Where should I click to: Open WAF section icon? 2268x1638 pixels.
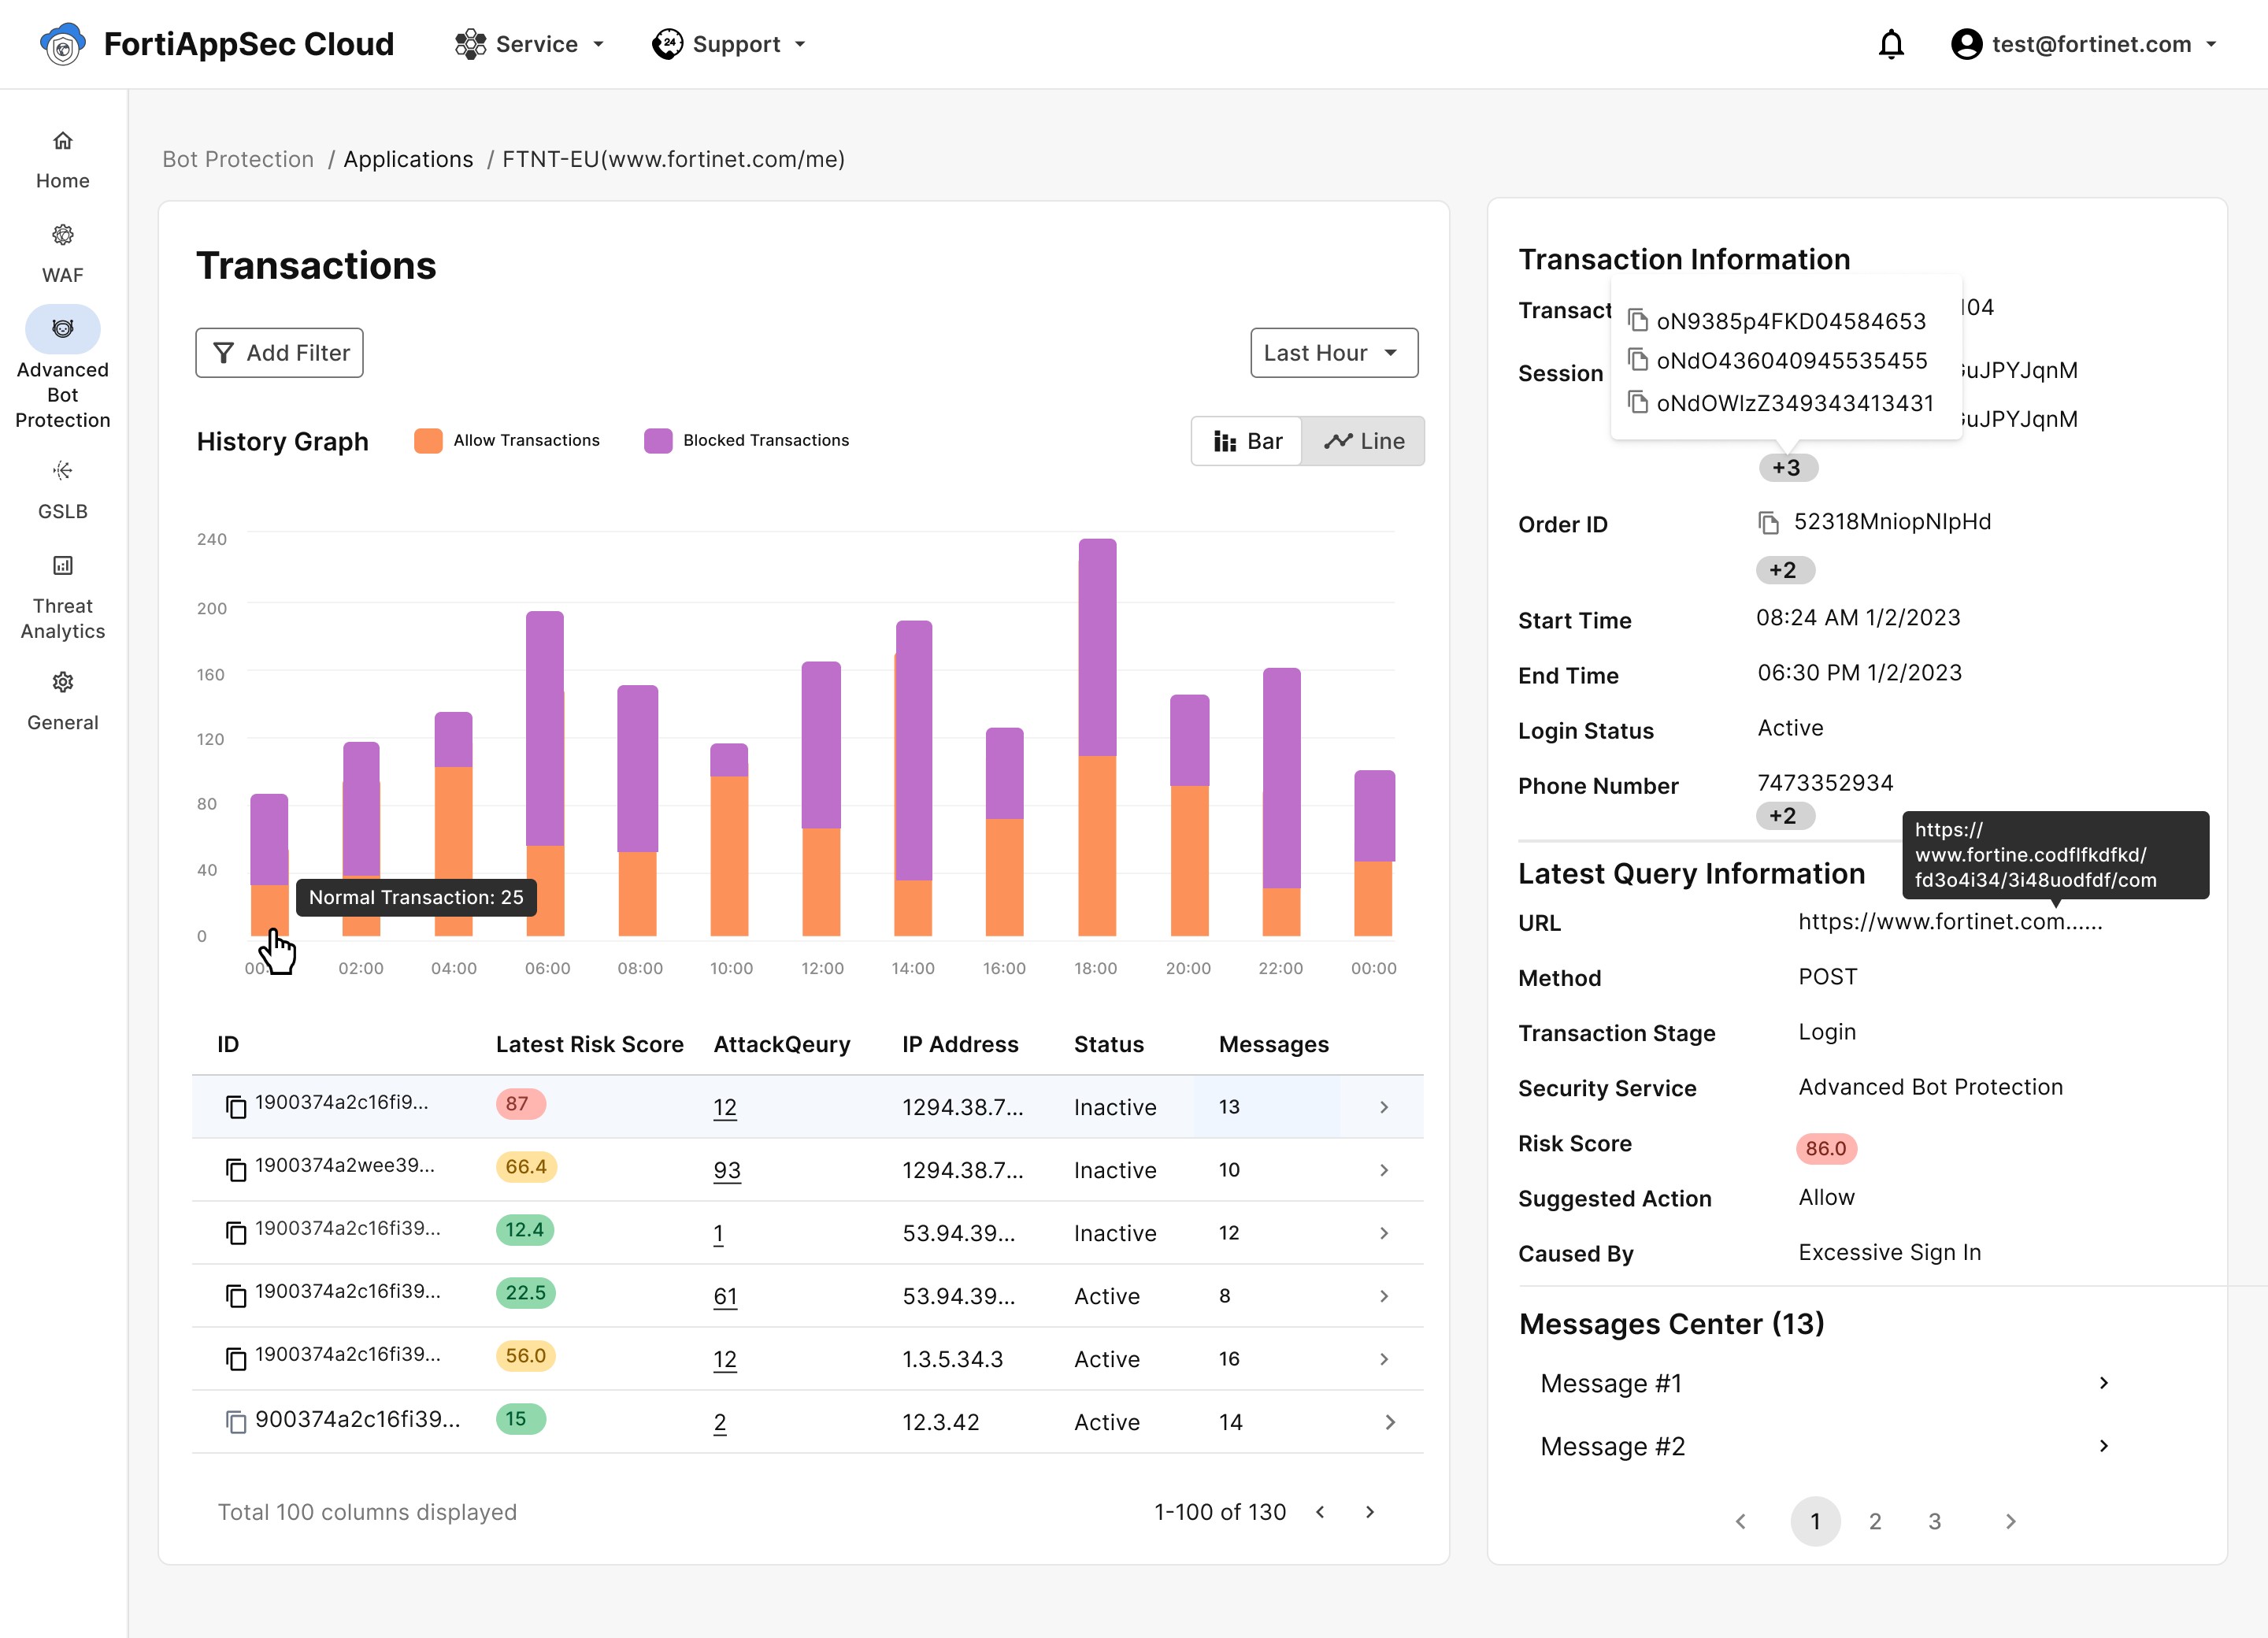point(62,235)
